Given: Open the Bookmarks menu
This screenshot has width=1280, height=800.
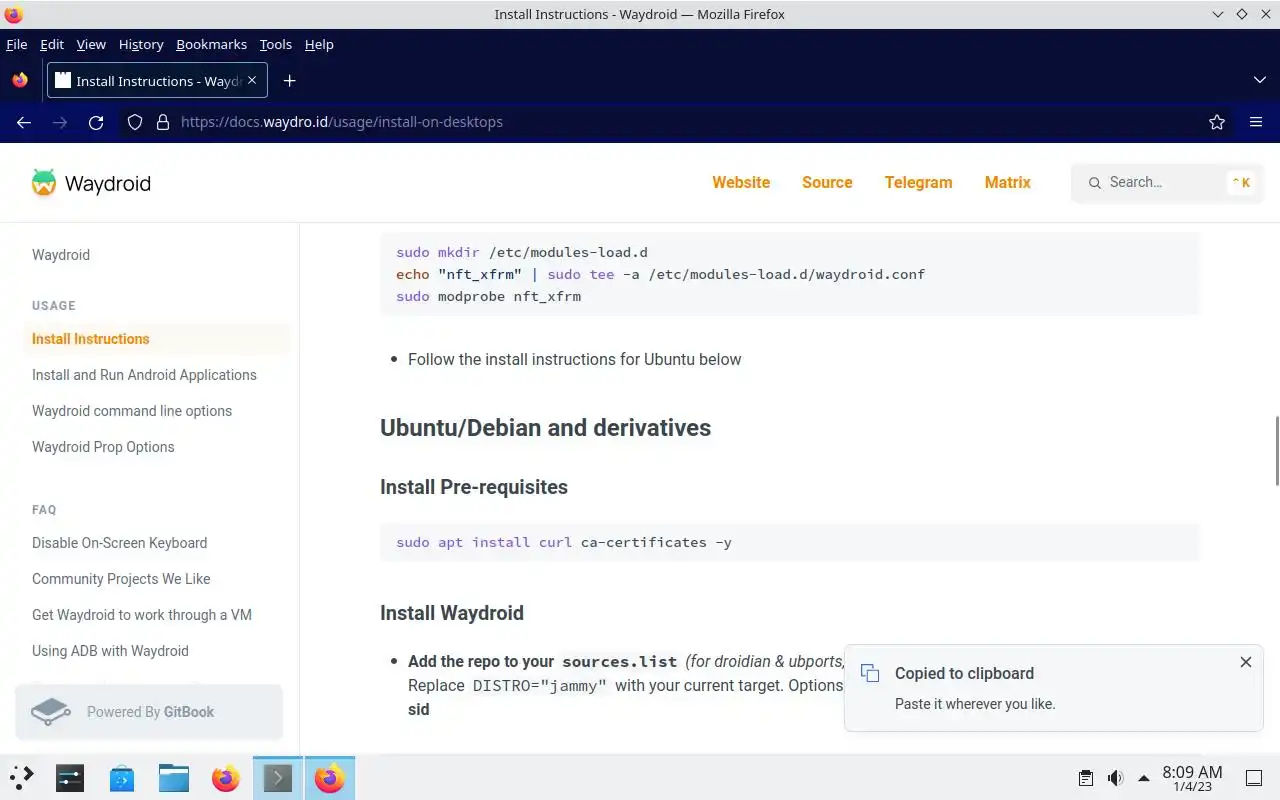Looking at the screenshot, I should [x=211, y=44].
